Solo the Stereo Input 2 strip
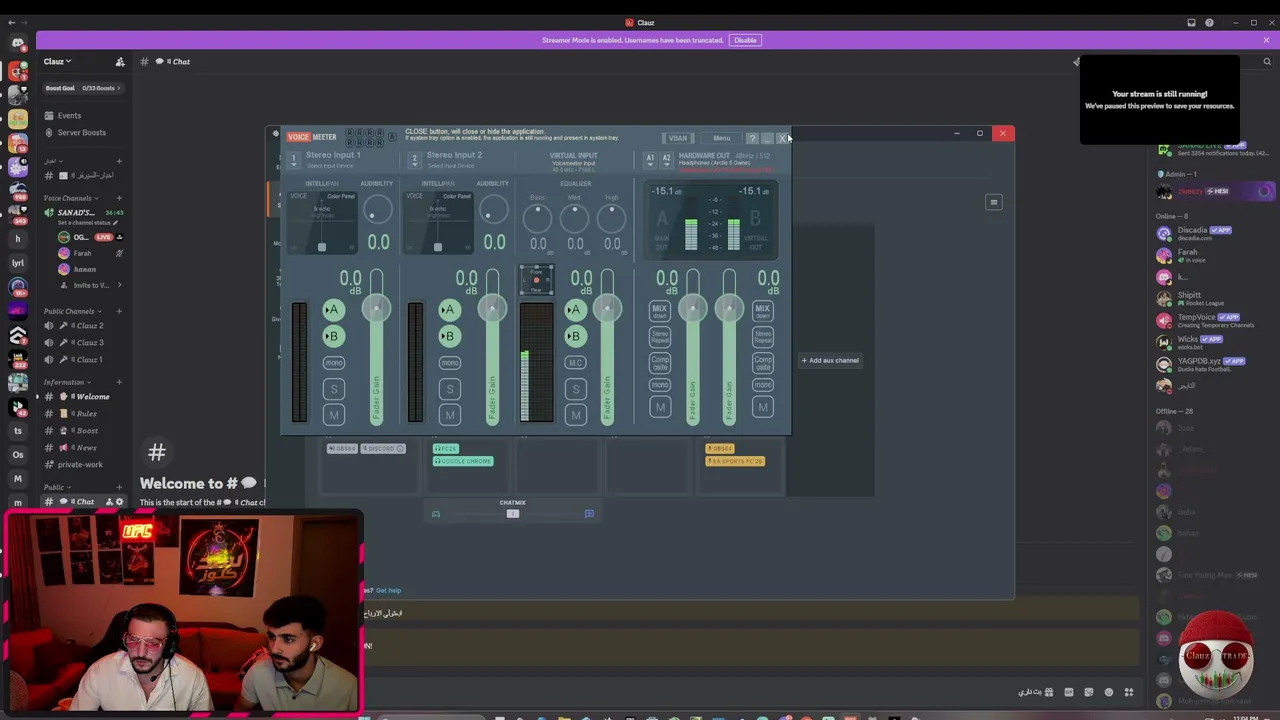 [x=450, y=389]
